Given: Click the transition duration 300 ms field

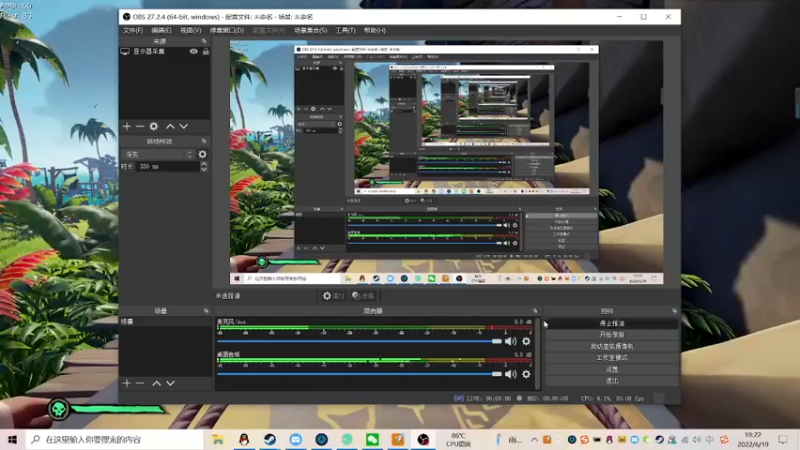Looking at the screenshot, I should [168, 167].
